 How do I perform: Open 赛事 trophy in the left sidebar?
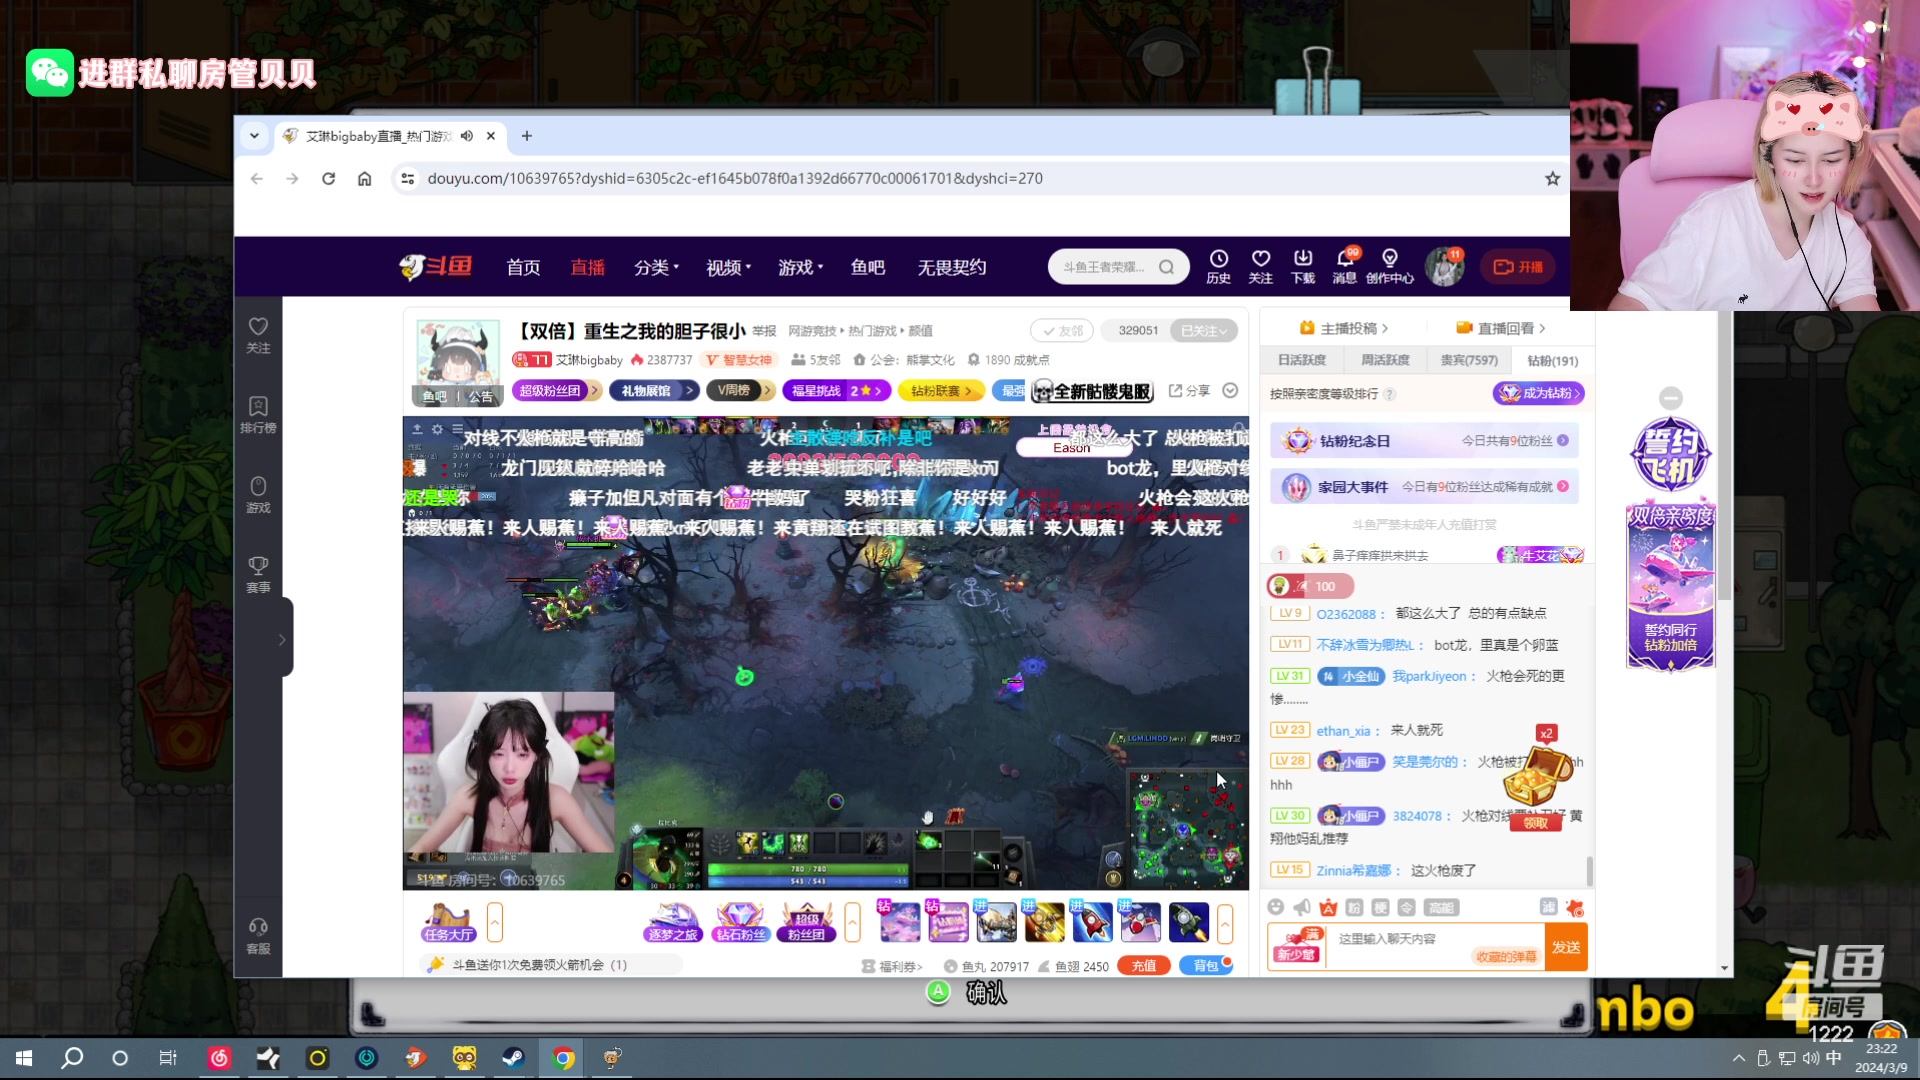pos(258,575)
